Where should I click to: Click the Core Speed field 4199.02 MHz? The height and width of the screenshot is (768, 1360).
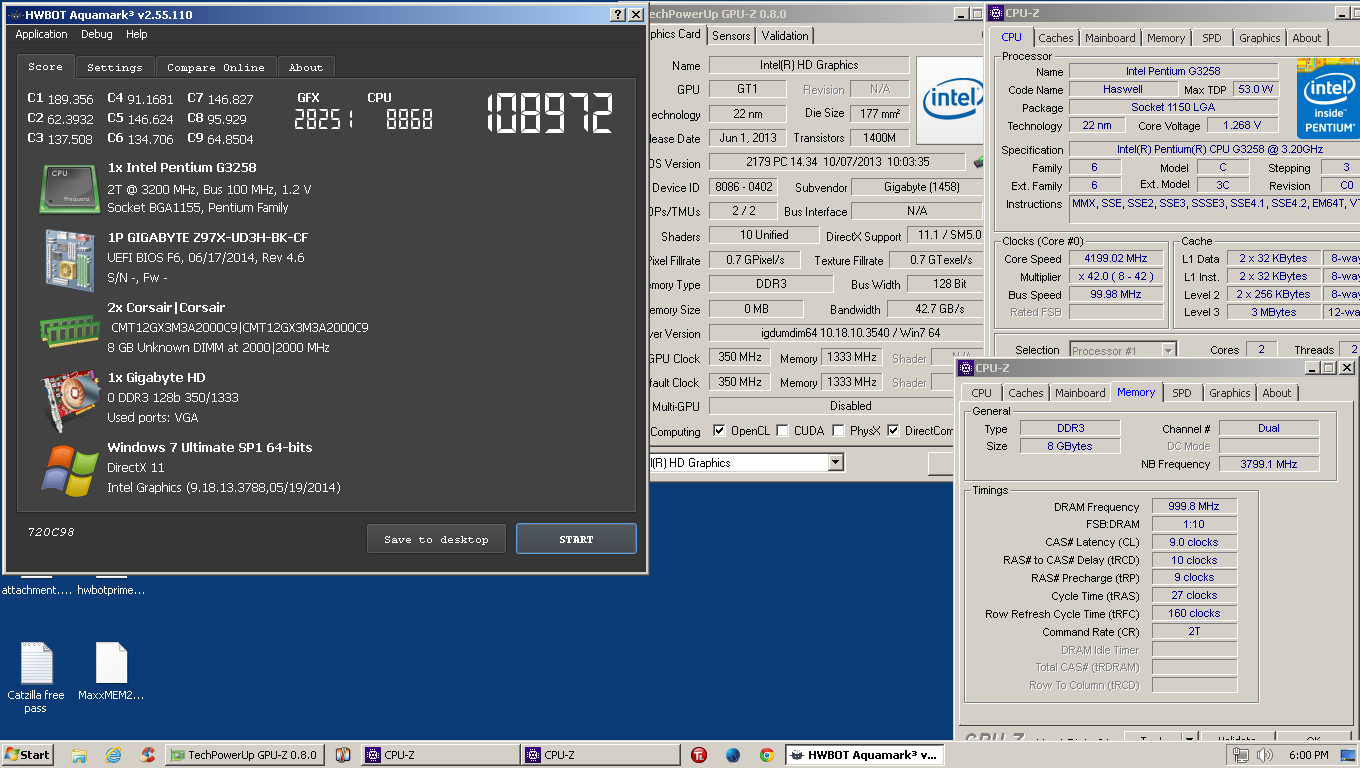(x=1116, y=258)
